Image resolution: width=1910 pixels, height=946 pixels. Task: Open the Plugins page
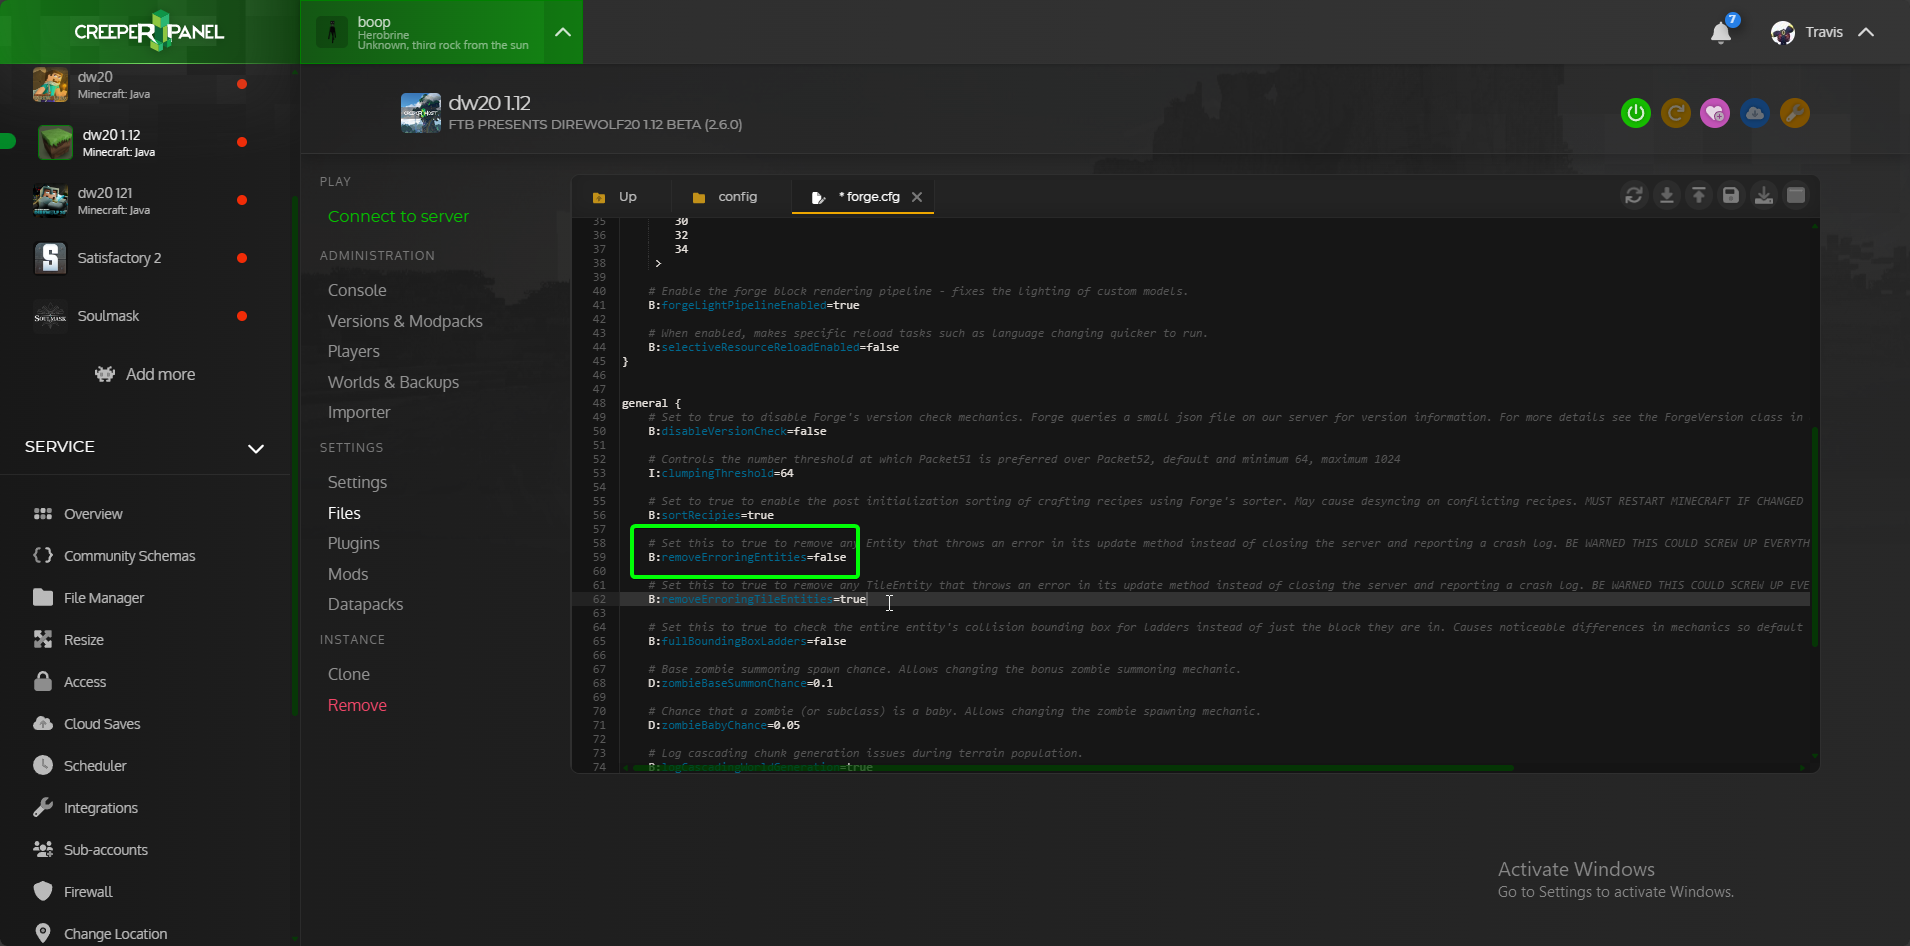pos(354,543)
